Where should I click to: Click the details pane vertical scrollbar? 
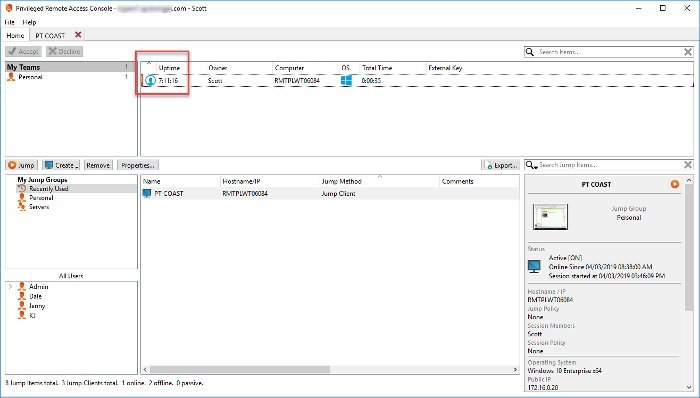(689, 247)
